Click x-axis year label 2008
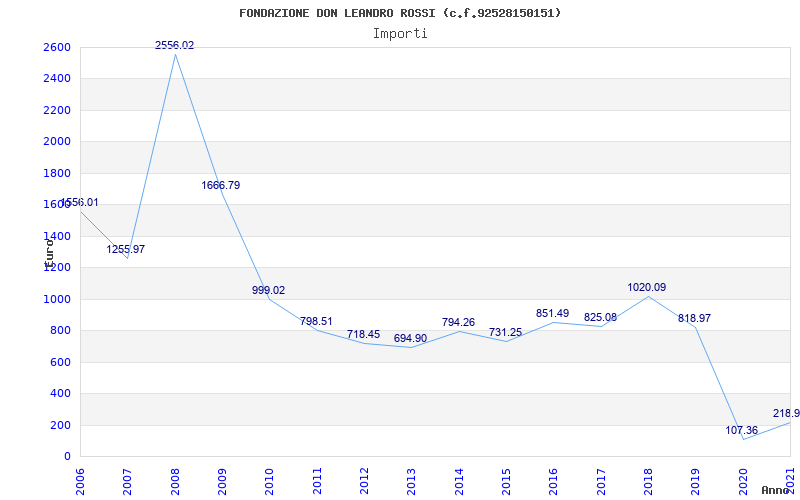This screenshot has height=500, width=800. [175, 481]
